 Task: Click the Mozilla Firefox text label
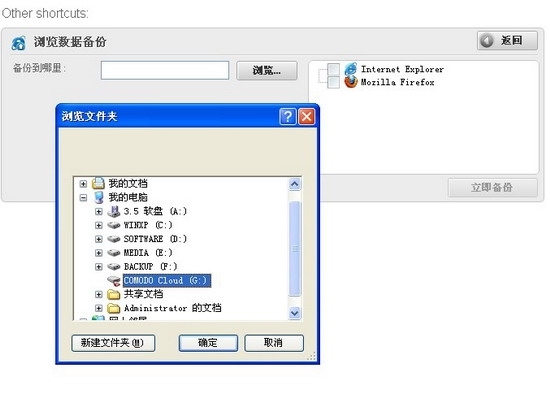[398, 82]
